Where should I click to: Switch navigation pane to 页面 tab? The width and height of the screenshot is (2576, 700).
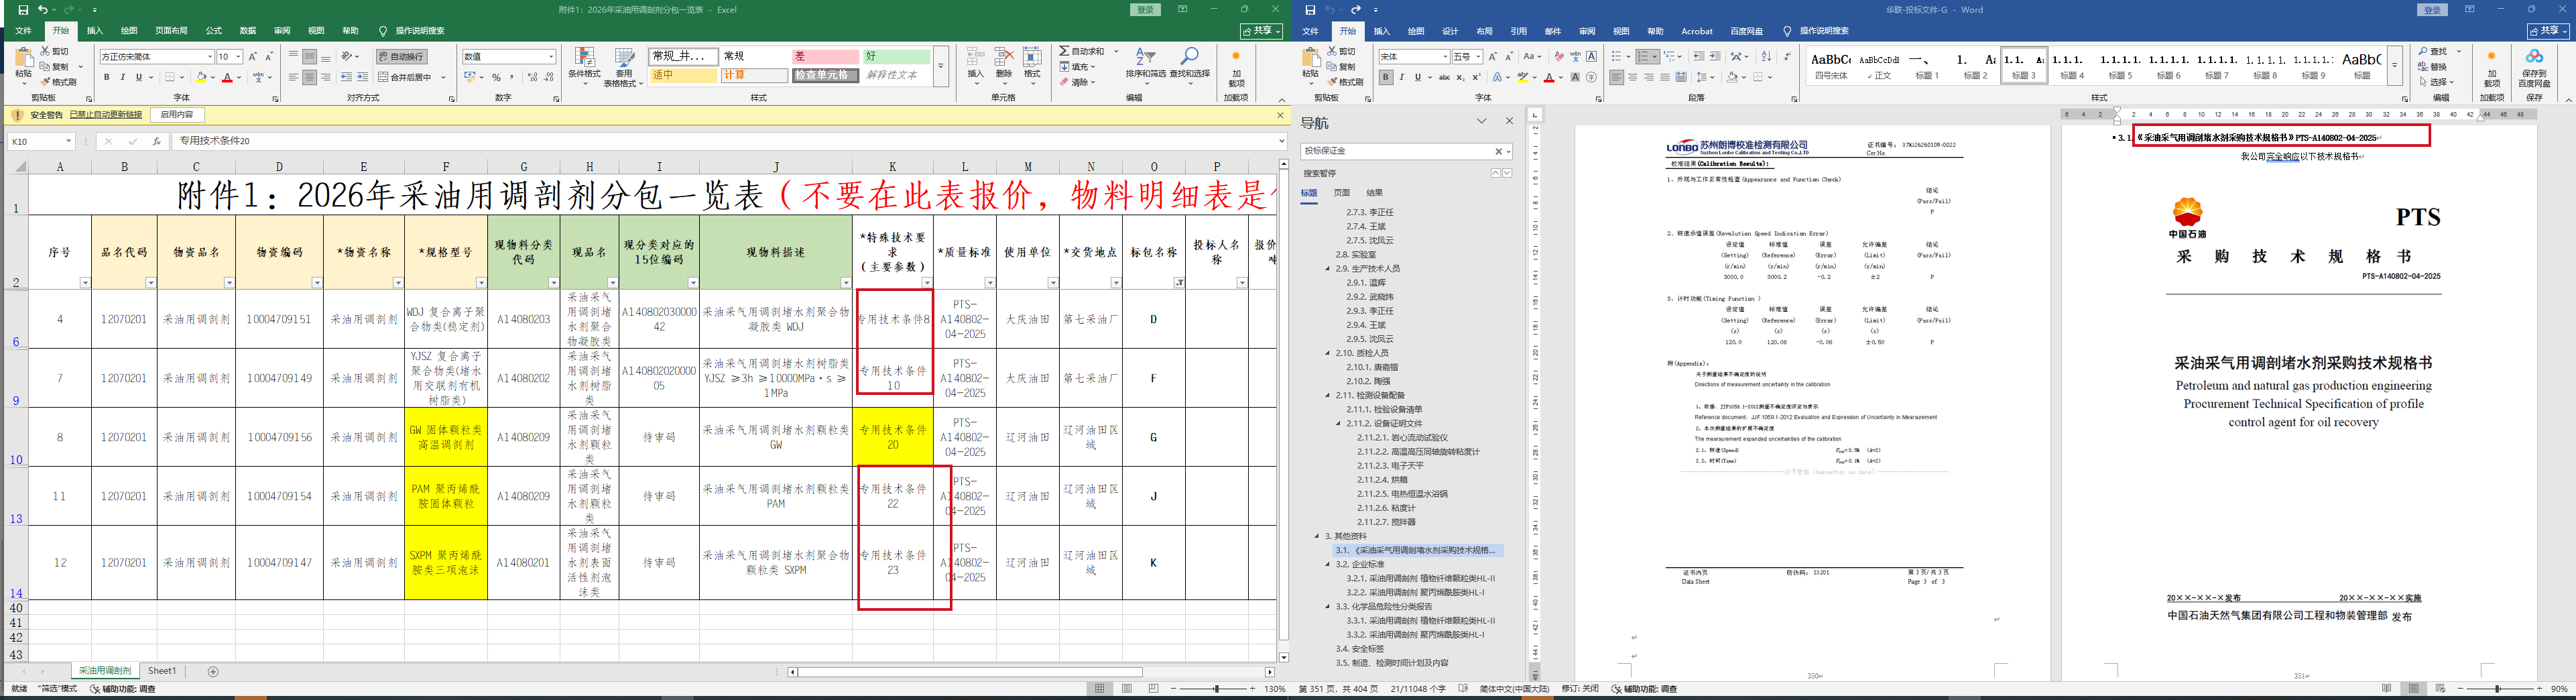point(1342,193)
